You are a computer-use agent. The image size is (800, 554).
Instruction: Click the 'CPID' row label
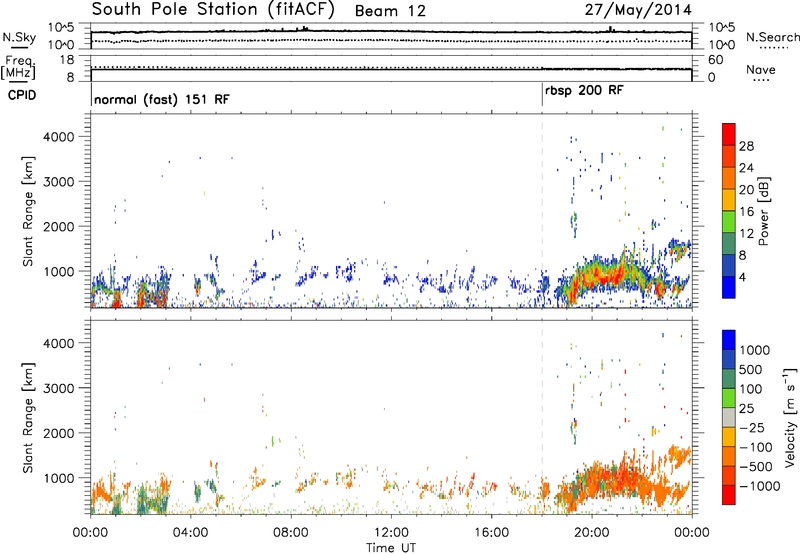(22, 95)
